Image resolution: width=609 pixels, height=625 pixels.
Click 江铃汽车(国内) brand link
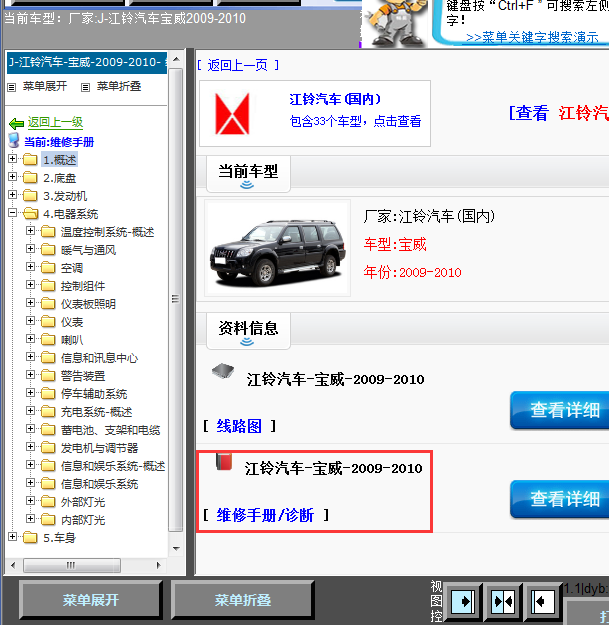tap(335, 99)
